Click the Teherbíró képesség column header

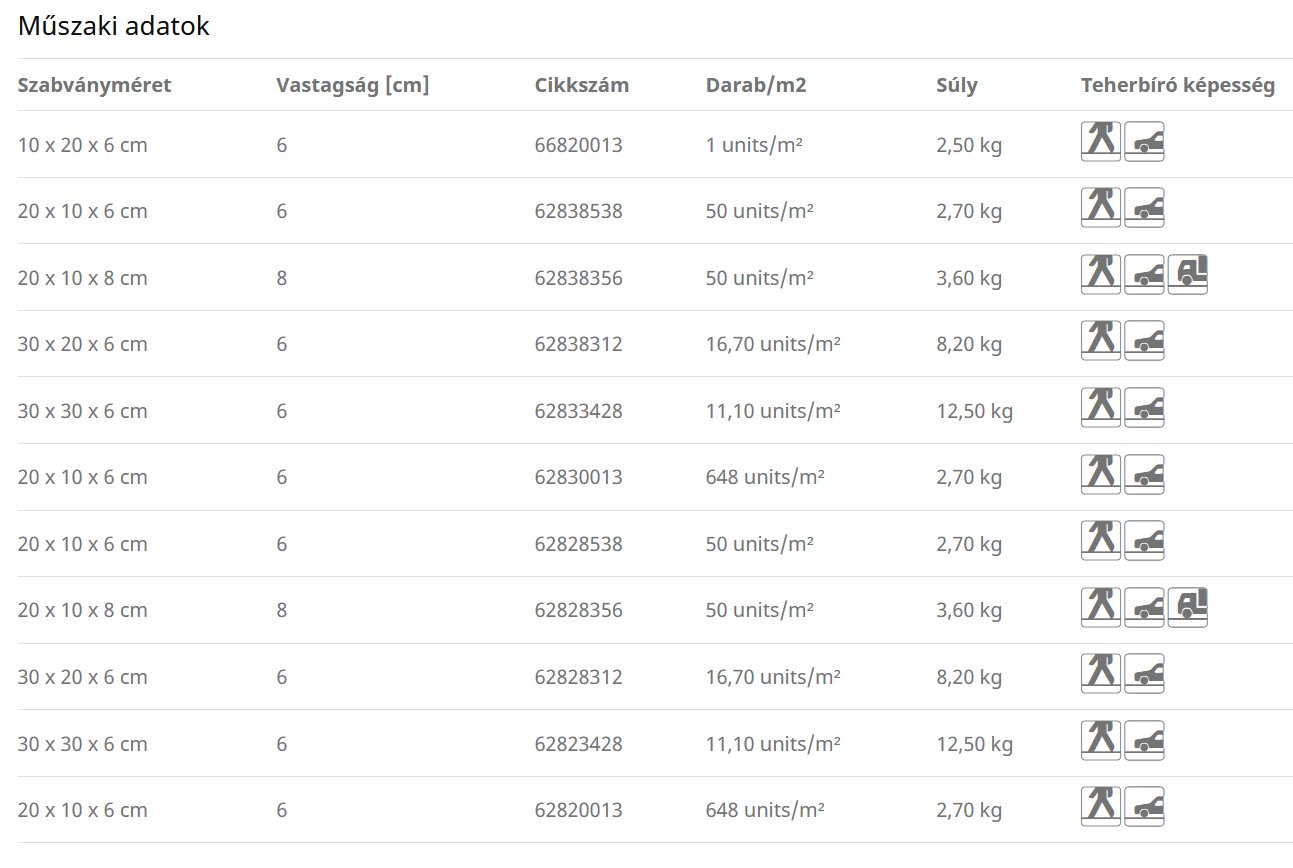1178,85
